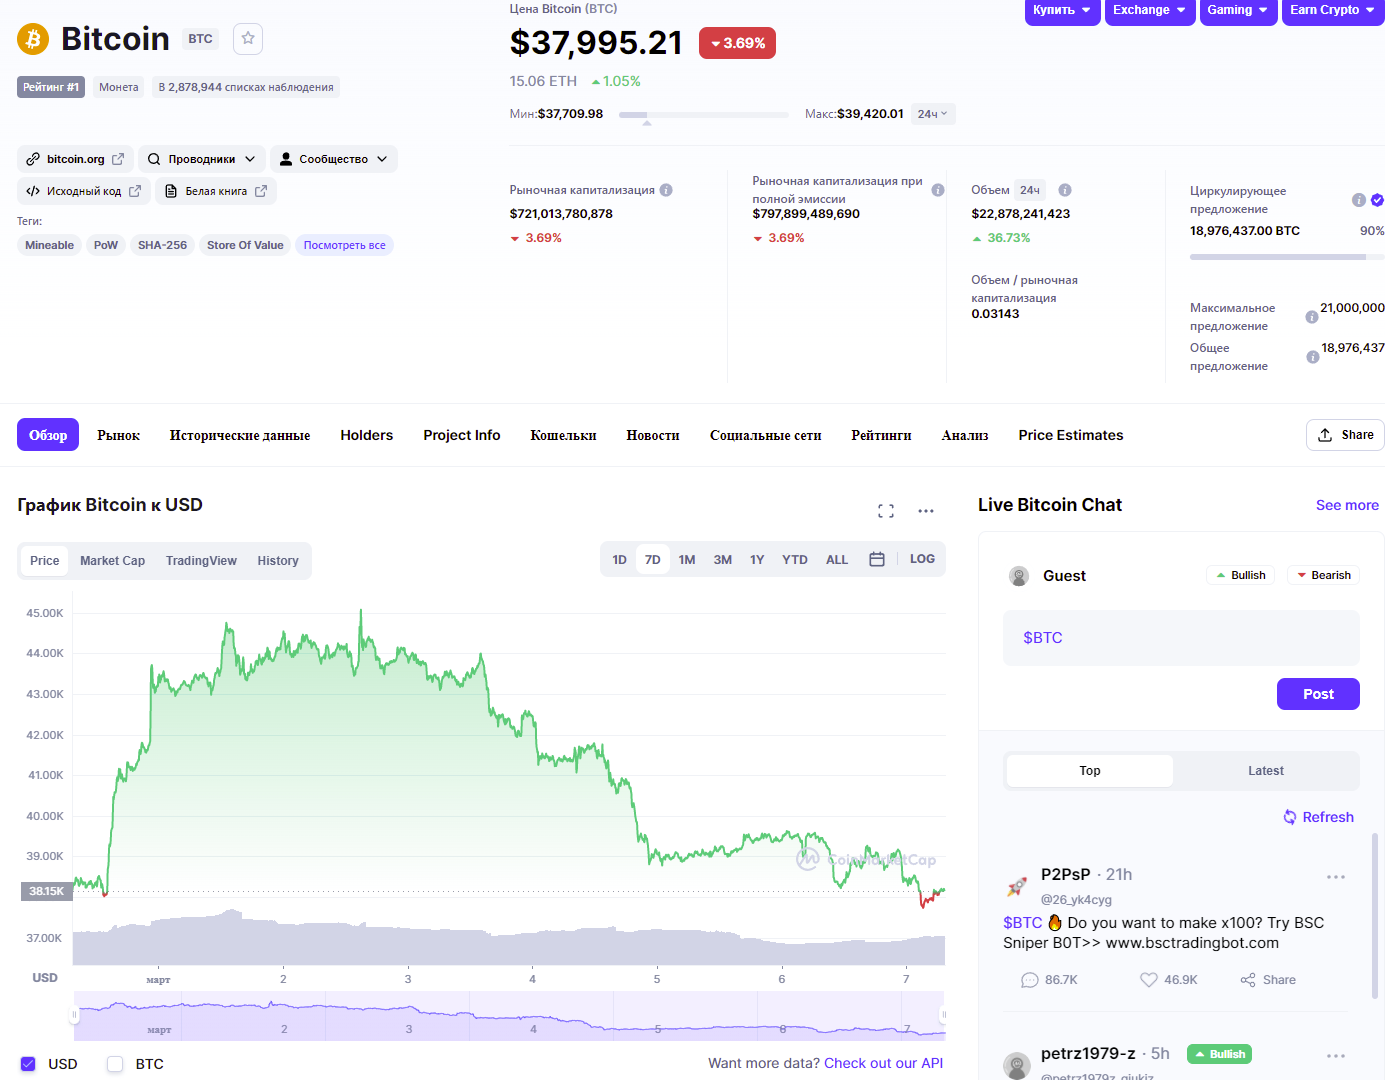Screen dimensions: 1385x1080
Task: Open P2PsP post three-dot menu
Action: 1336,877
